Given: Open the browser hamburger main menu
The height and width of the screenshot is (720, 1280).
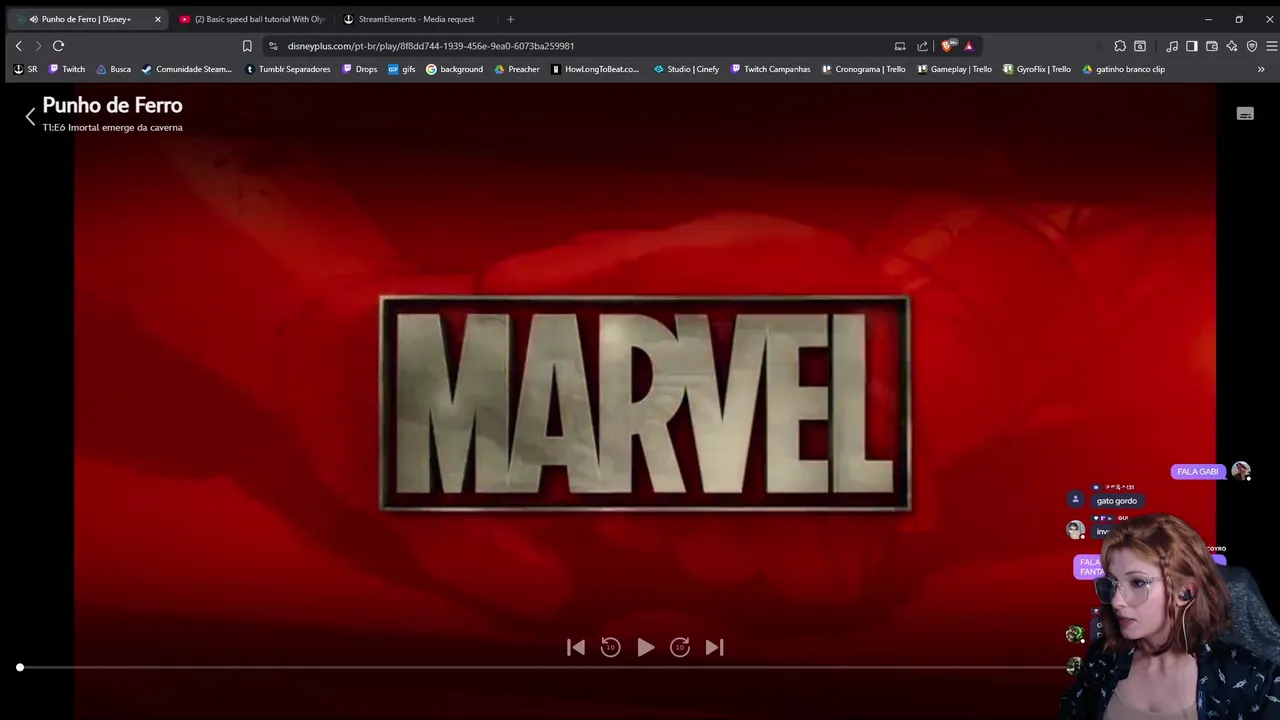Looking at the screenshot, I should coord(1271,46).
